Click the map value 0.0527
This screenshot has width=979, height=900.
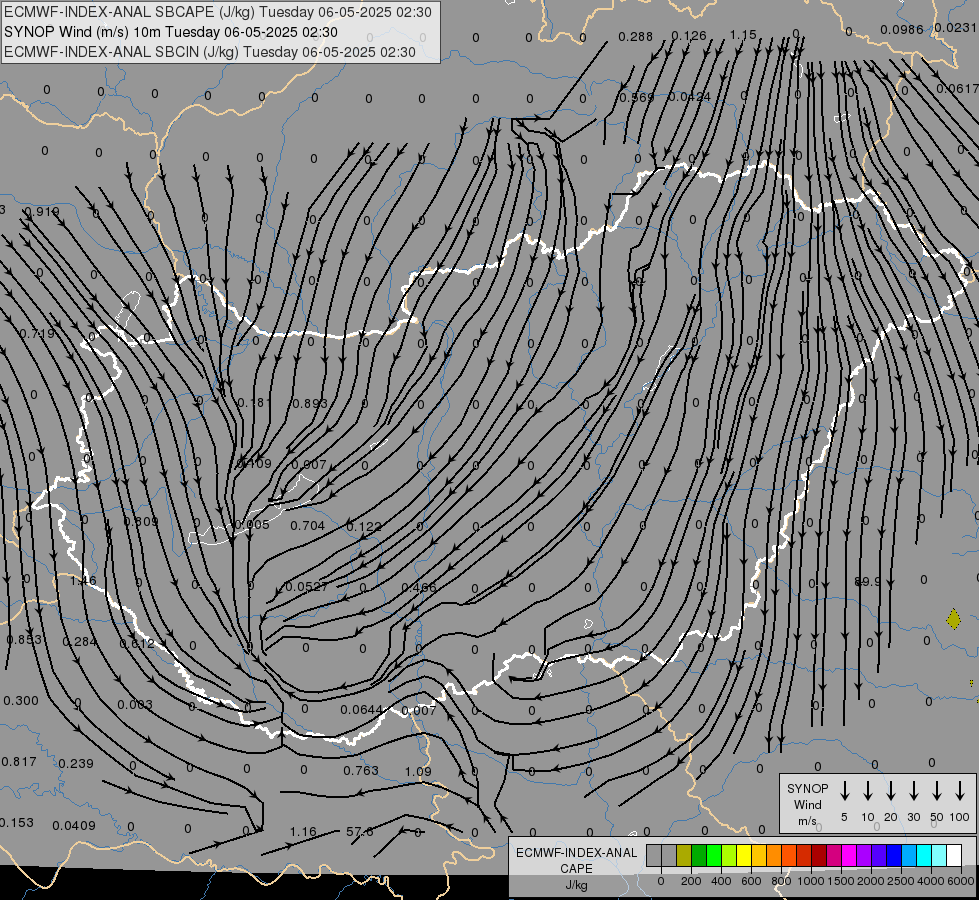tap(307, 586)
